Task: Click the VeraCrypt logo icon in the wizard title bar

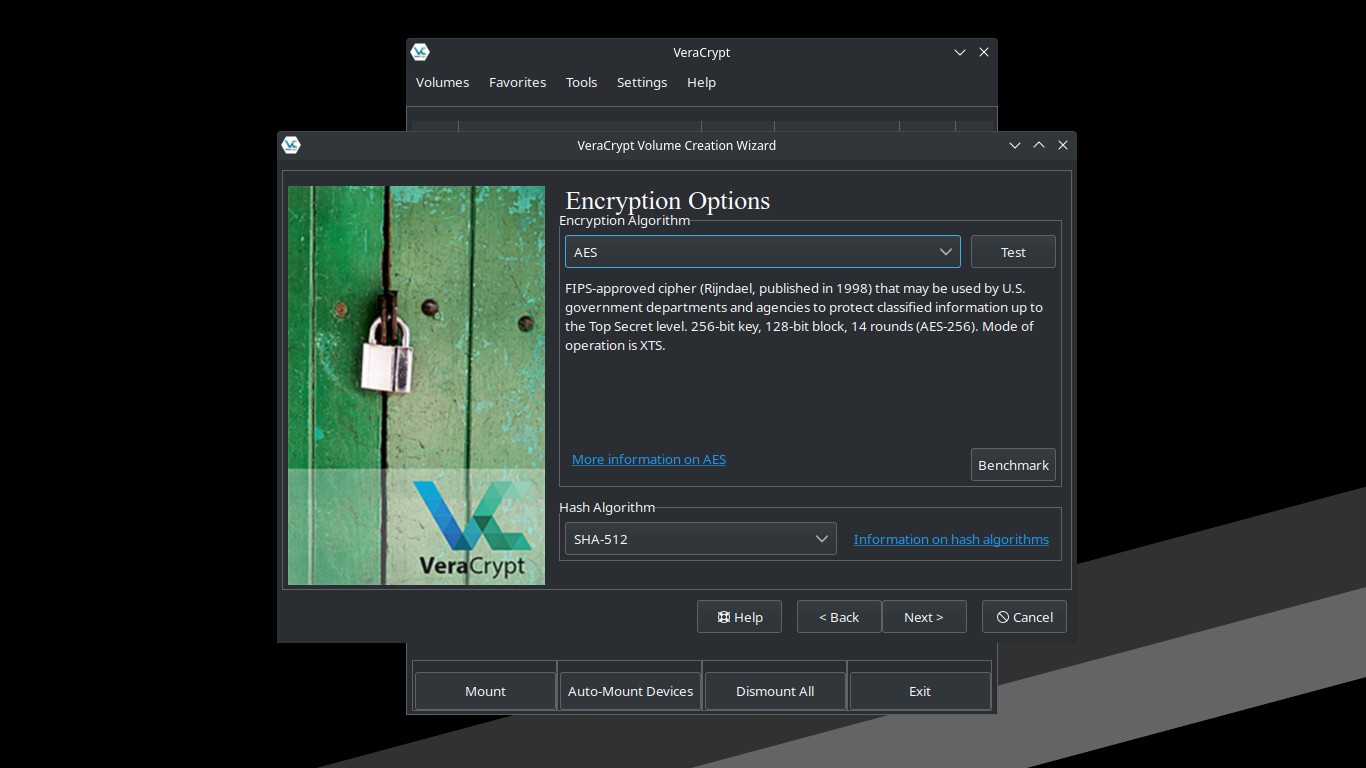Action: pyautogui.click(x=291, y=145)
